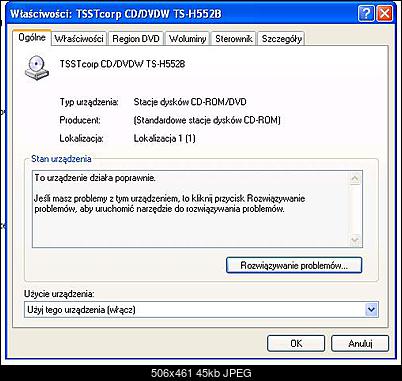Viewport: 402px width, 381px height.
Task: Switch to the Ogólne tab
Action: point(32,37)
